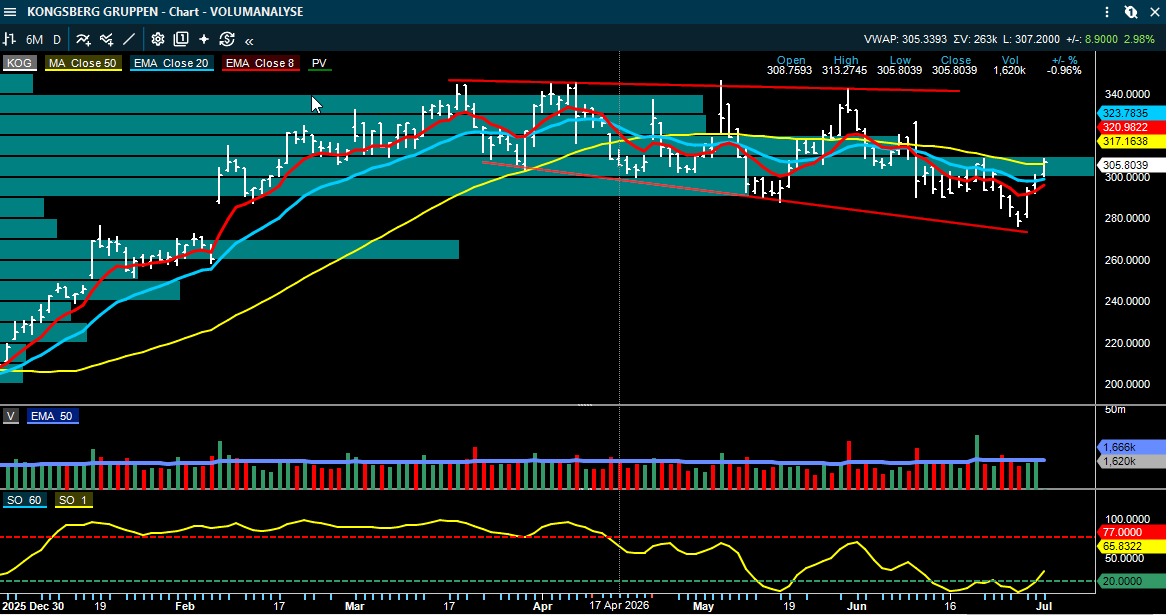Open the chart templates icon
Viewport: 1166px width, 615px height.
(181, 39)
